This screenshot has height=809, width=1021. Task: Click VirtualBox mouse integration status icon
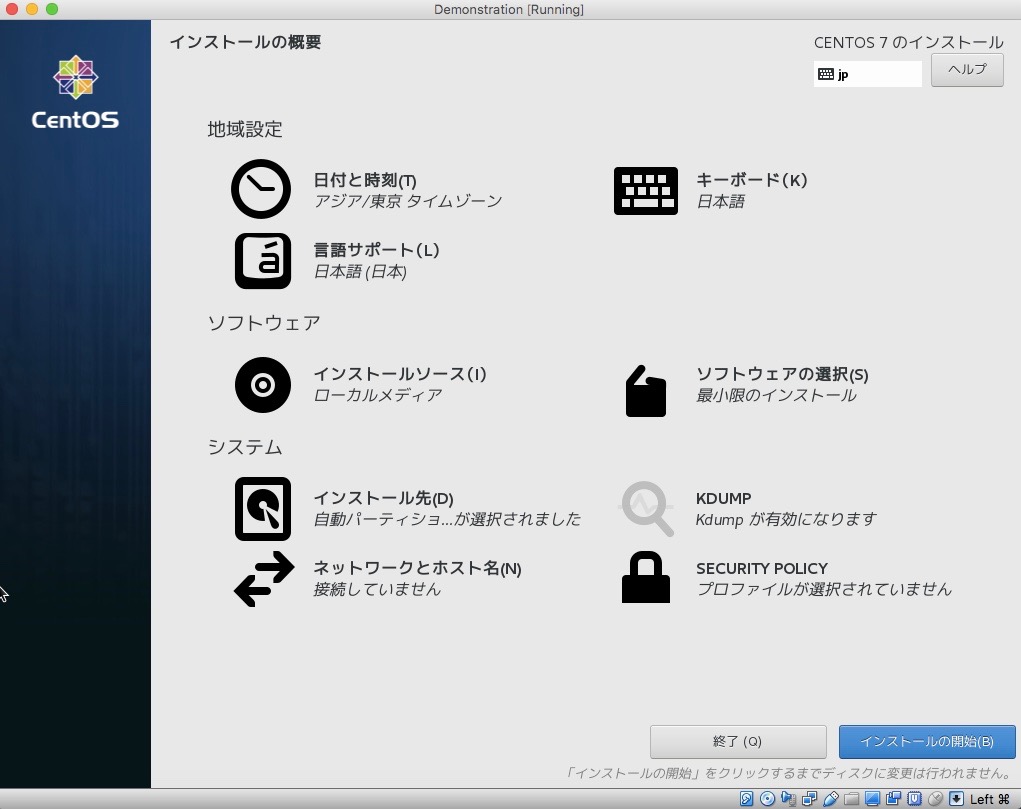click(x=935, y=799)
